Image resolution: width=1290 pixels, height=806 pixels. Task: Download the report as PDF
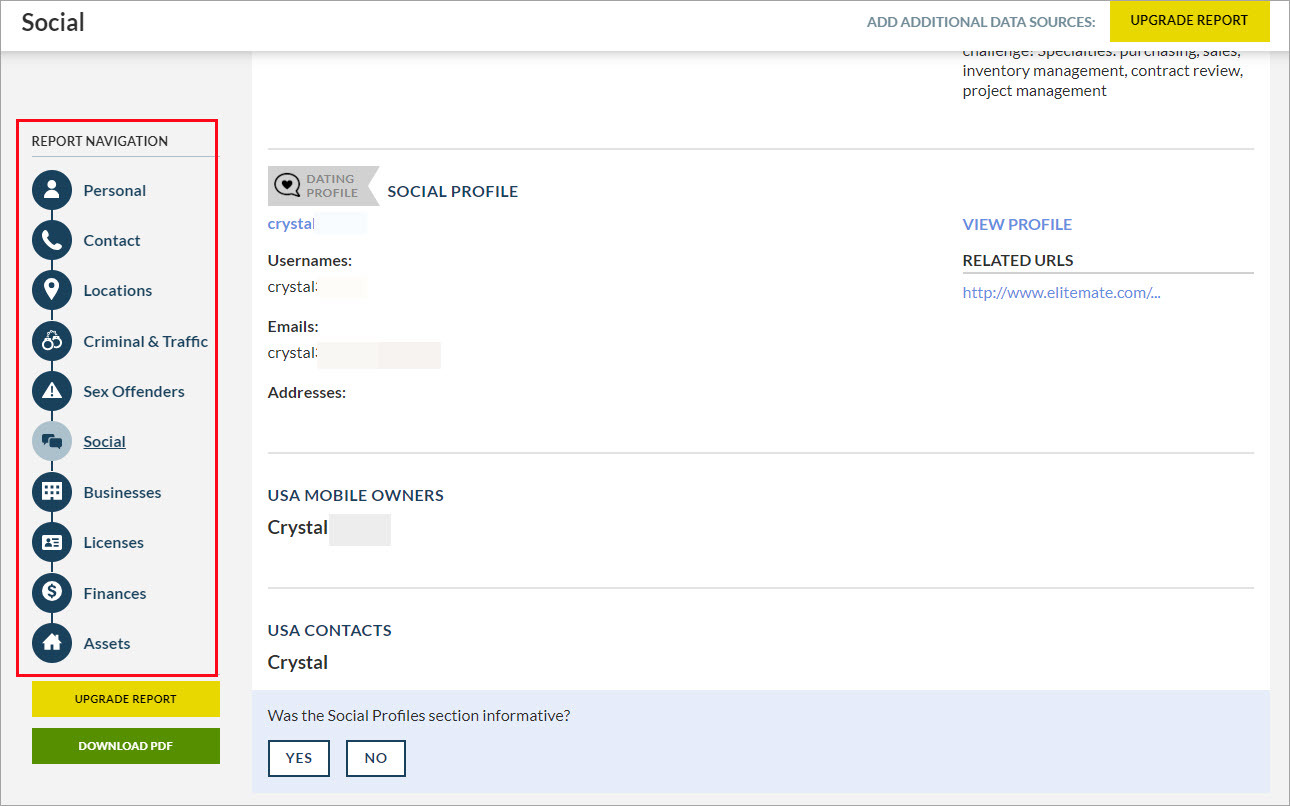pos(126,746)
